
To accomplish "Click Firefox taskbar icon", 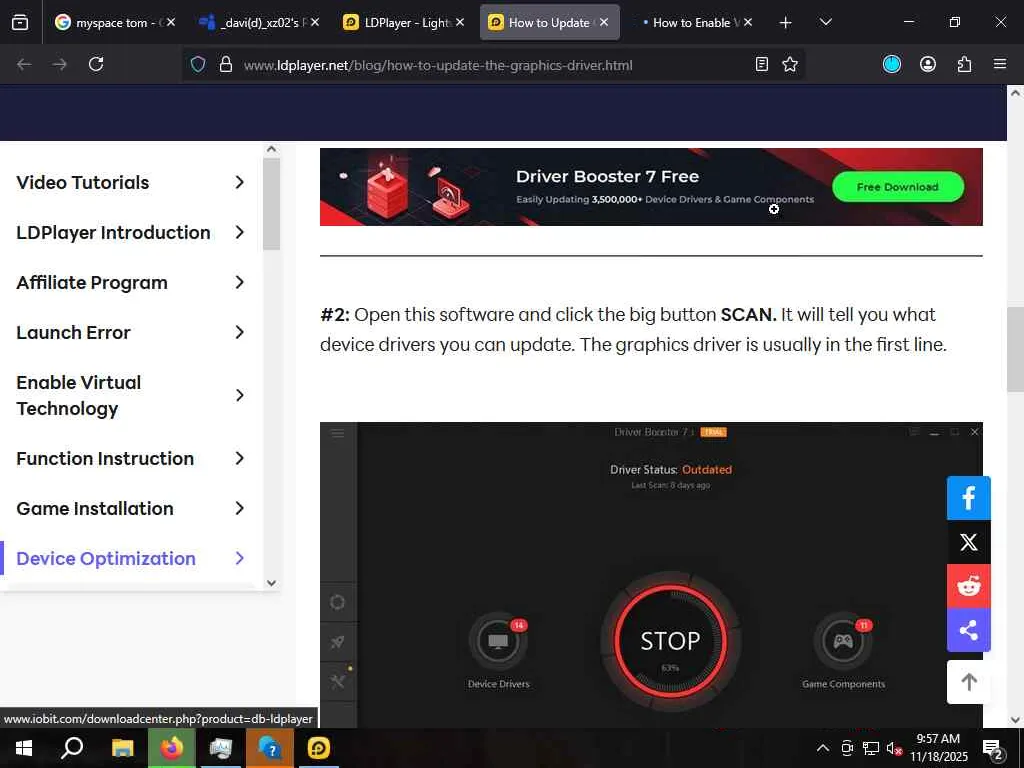I will point(172,748).
